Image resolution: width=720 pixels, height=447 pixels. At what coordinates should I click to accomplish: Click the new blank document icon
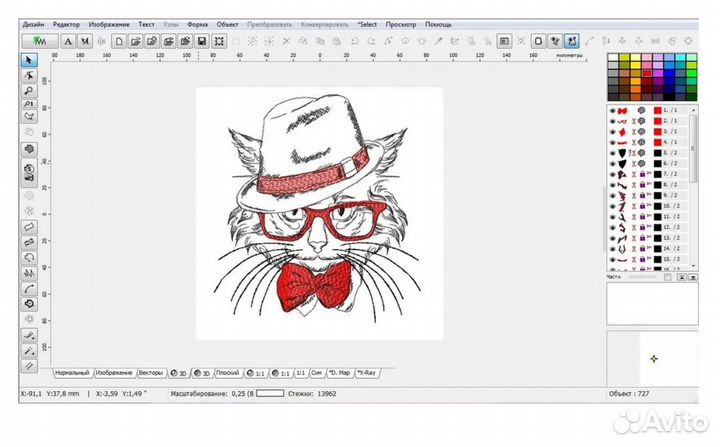119,41
